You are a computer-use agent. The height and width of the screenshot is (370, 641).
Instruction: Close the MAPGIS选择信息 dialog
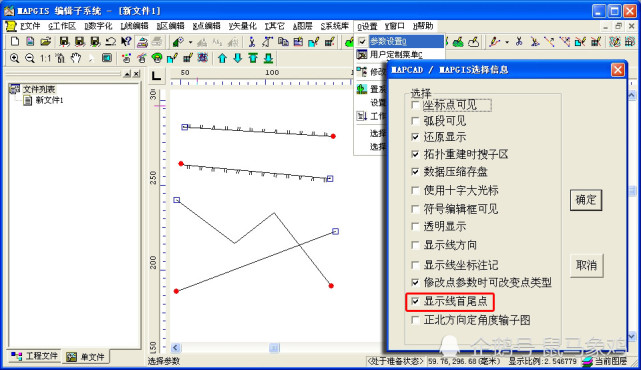[x=618, y=70]
